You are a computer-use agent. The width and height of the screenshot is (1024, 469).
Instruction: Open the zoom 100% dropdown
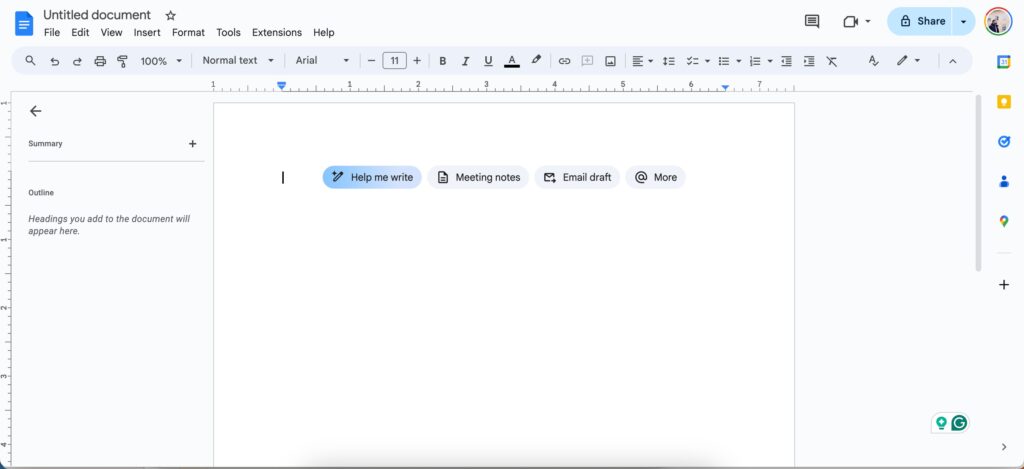click(161, 61)
